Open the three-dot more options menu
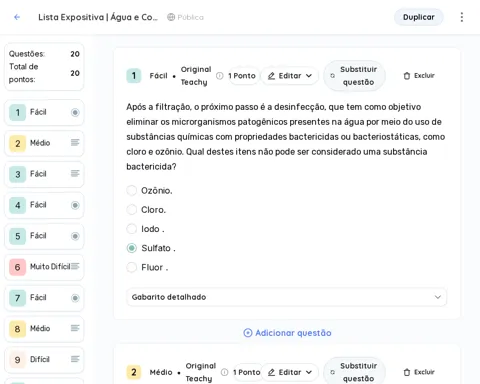The image size is (480, 384). click(x=462, y=17)
